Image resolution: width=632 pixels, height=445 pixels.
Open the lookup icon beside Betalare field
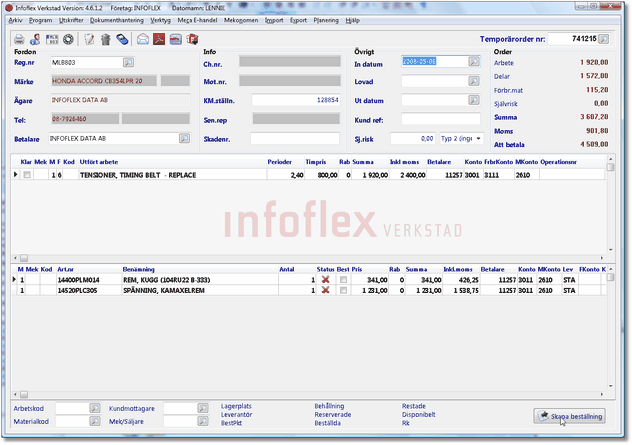(x=184, y=138)
